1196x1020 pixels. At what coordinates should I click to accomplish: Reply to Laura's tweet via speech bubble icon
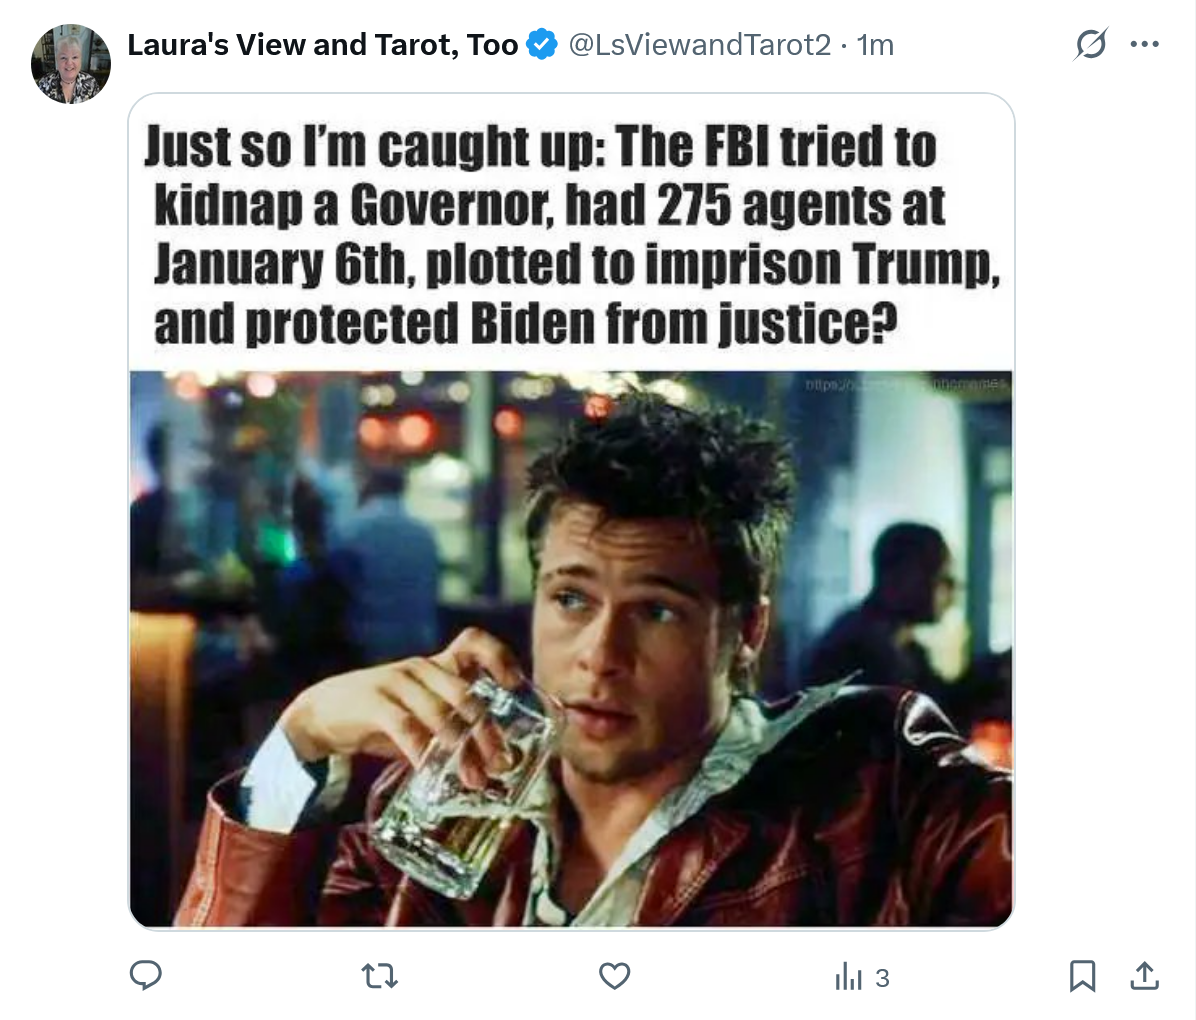[x=146, y=975]
